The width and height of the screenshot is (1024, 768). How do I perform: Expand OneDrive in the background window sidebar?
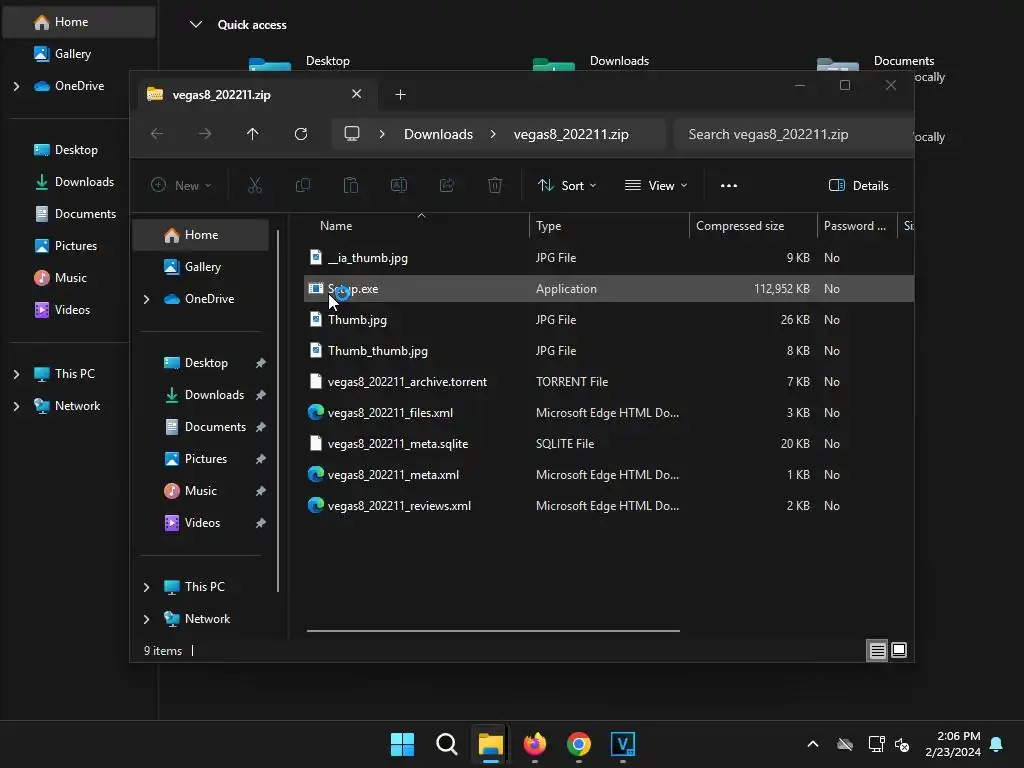pos(16,86)
